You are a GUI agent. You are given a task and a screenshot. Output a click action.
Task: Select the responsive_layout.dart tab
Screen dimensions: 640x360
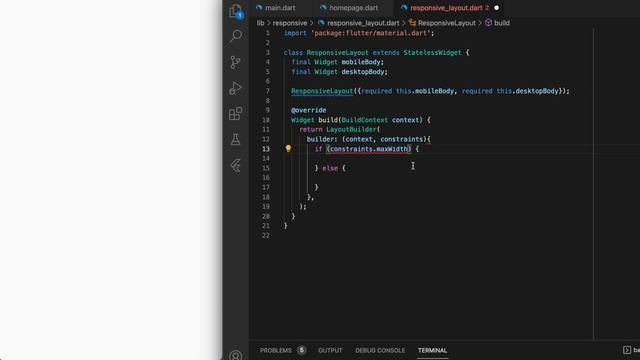(446, 8)
